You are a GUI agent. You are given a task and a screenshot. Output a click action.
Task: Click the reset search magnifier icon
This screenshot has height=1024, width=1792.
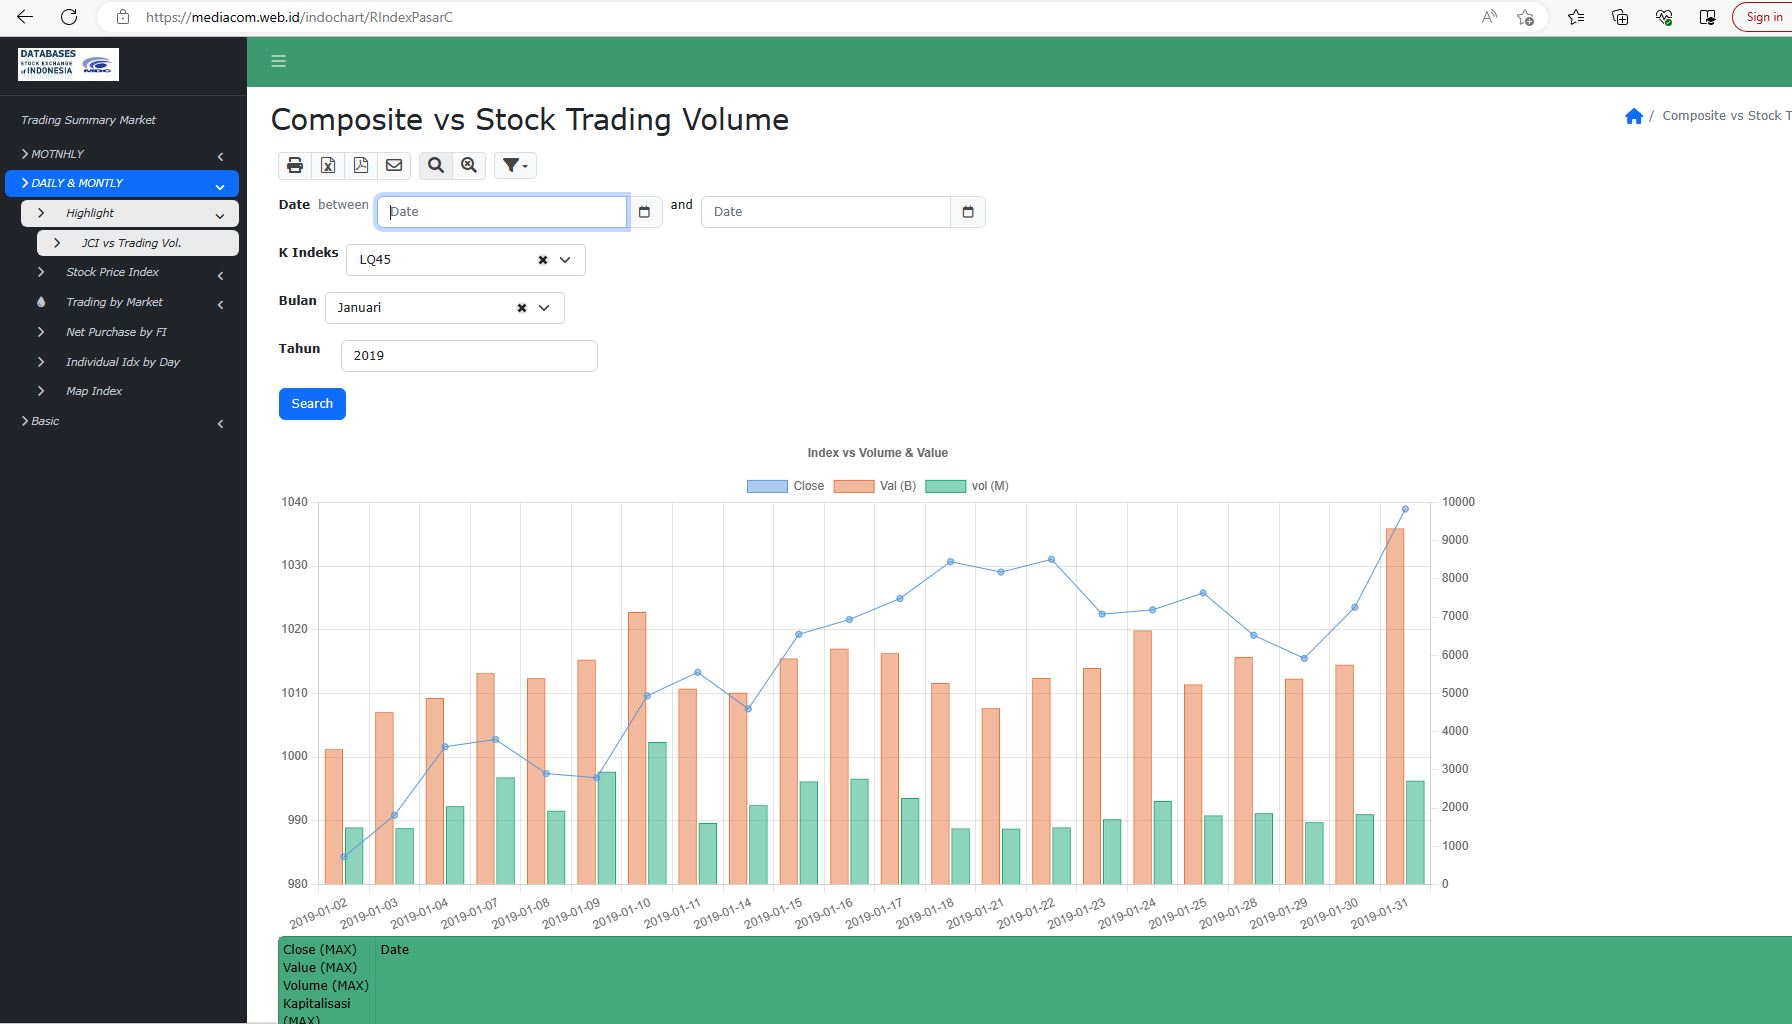469,165
